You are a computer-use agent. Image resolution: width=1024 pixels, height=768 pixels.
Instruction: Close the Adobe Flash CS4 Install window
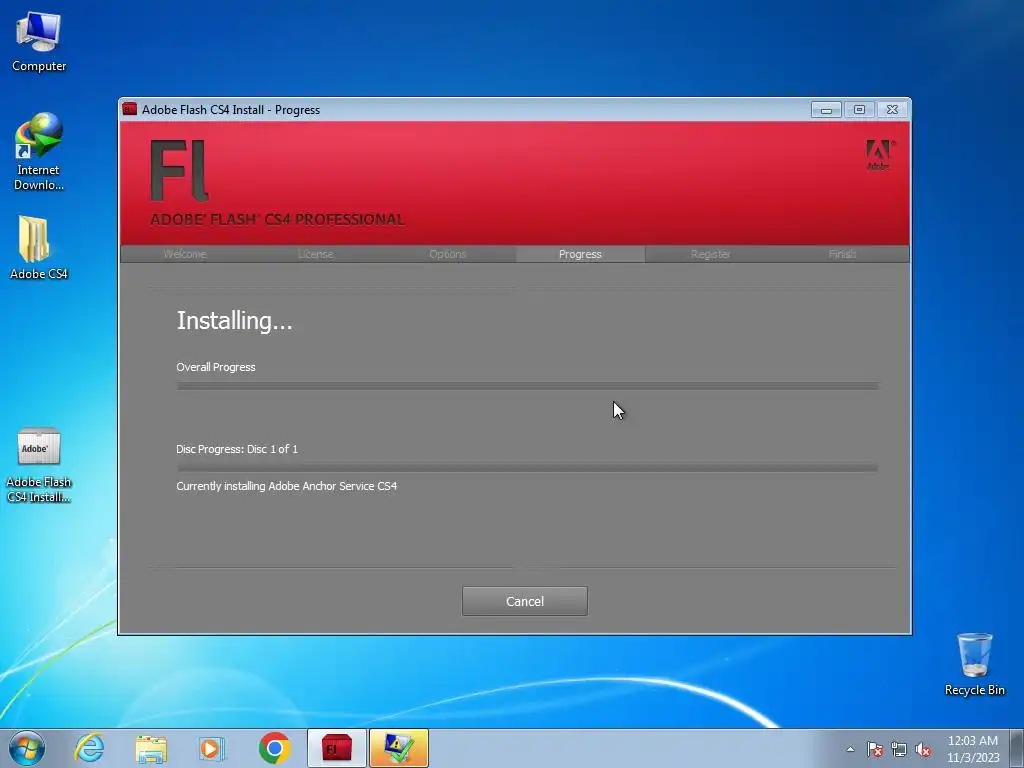(892, 110)
